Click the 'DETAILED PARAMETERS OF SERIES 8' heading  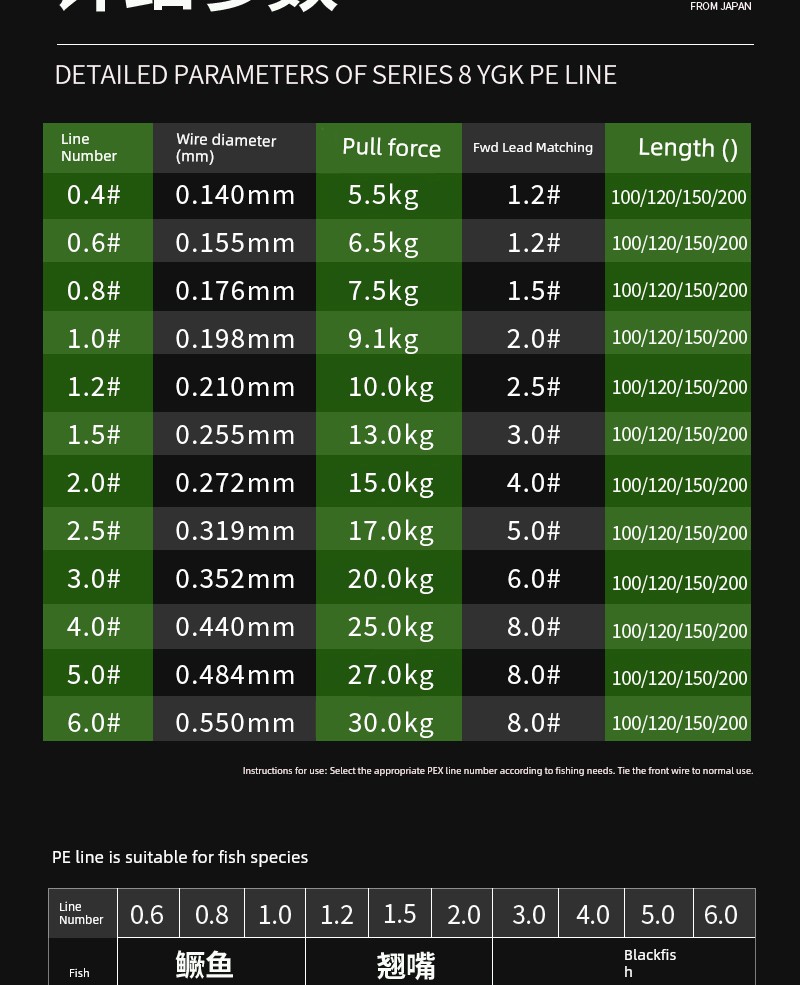[x=336, y=75]
